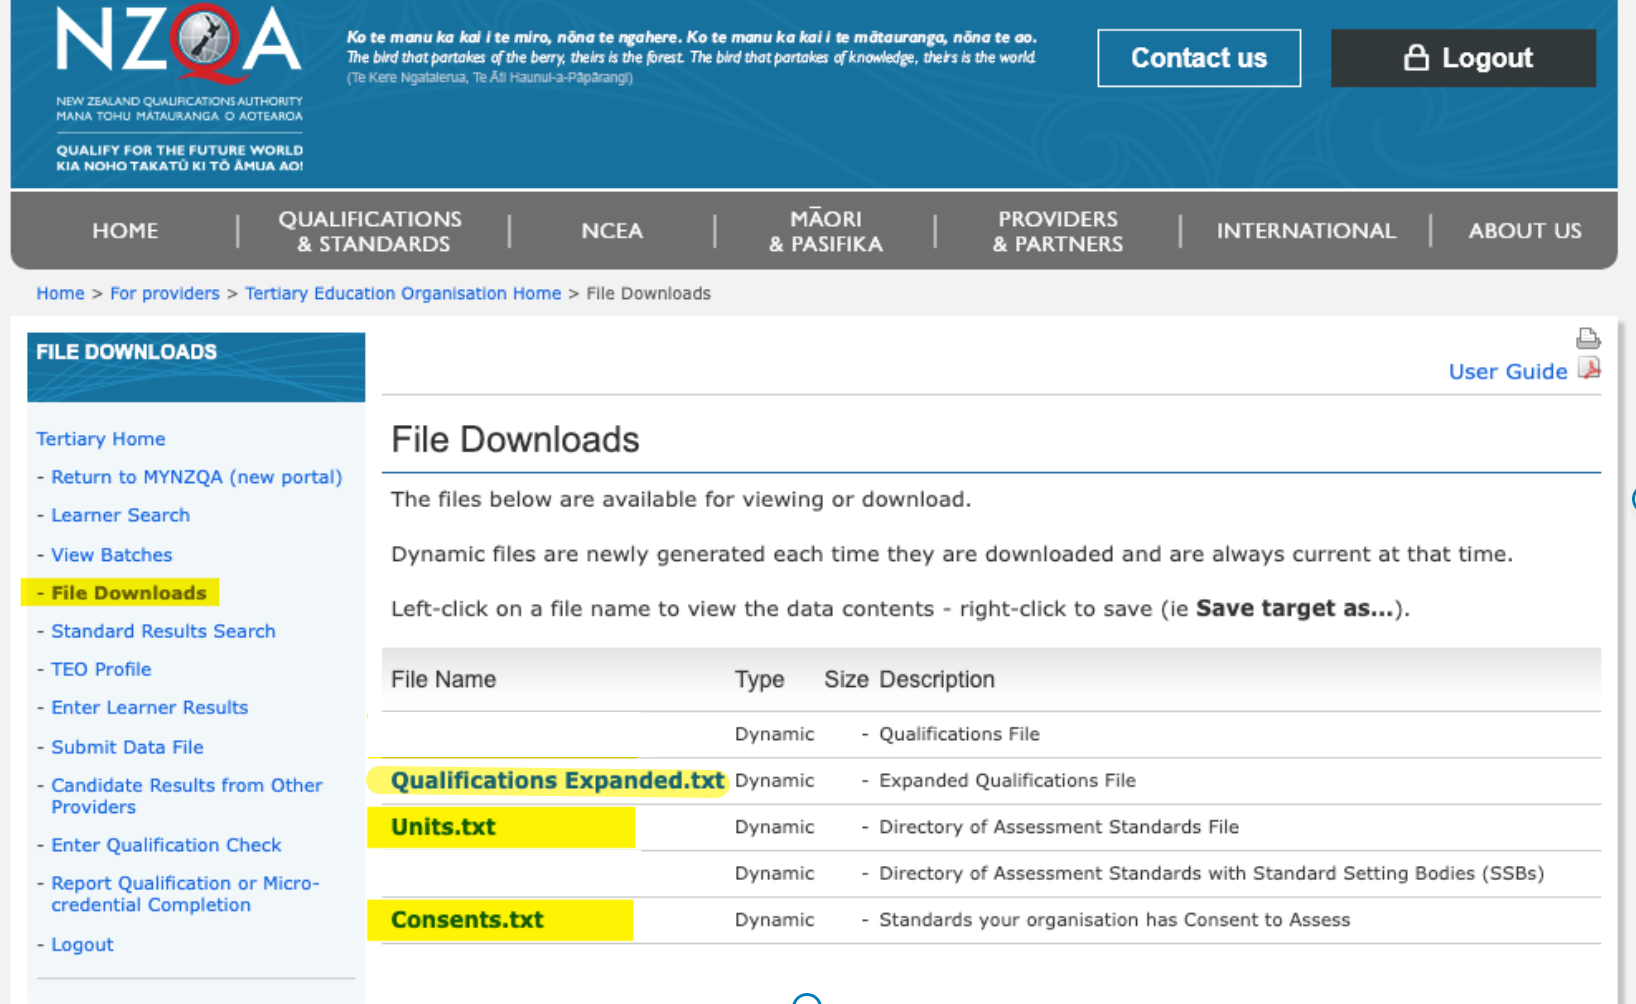Open the User Guide link

tap(1507, 372)
